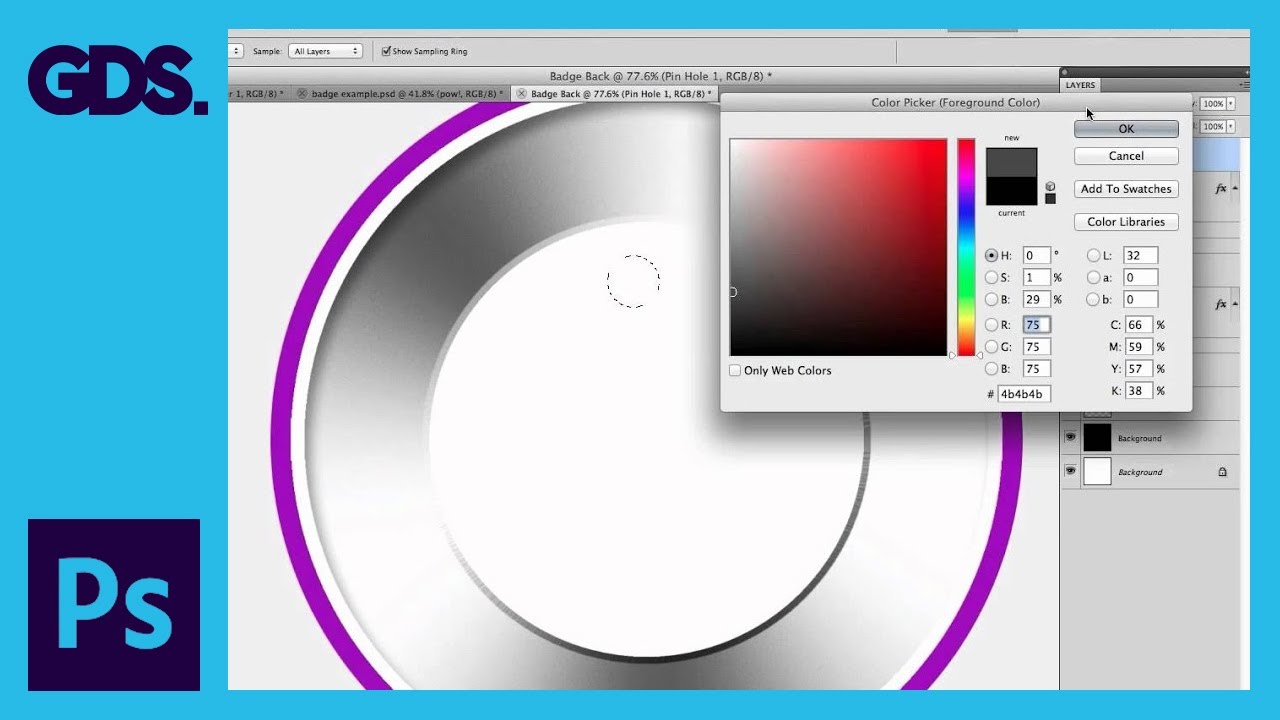The image size is (1280, 720).
Task: Click the M magenta value field
Action: click(1139, 347)
